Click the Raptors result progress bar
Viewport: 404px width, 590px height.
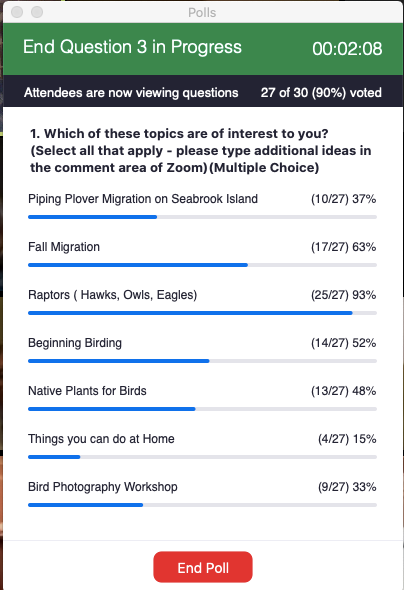click(202, 313)
